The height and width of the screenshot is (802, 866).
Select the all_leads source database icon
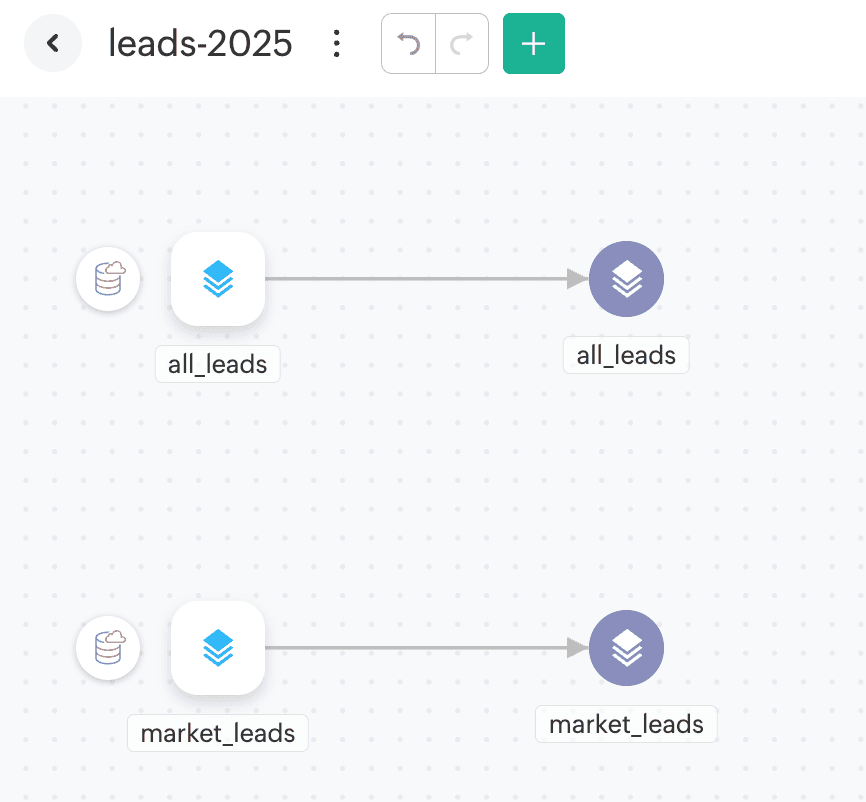click(x=108, y=279)
